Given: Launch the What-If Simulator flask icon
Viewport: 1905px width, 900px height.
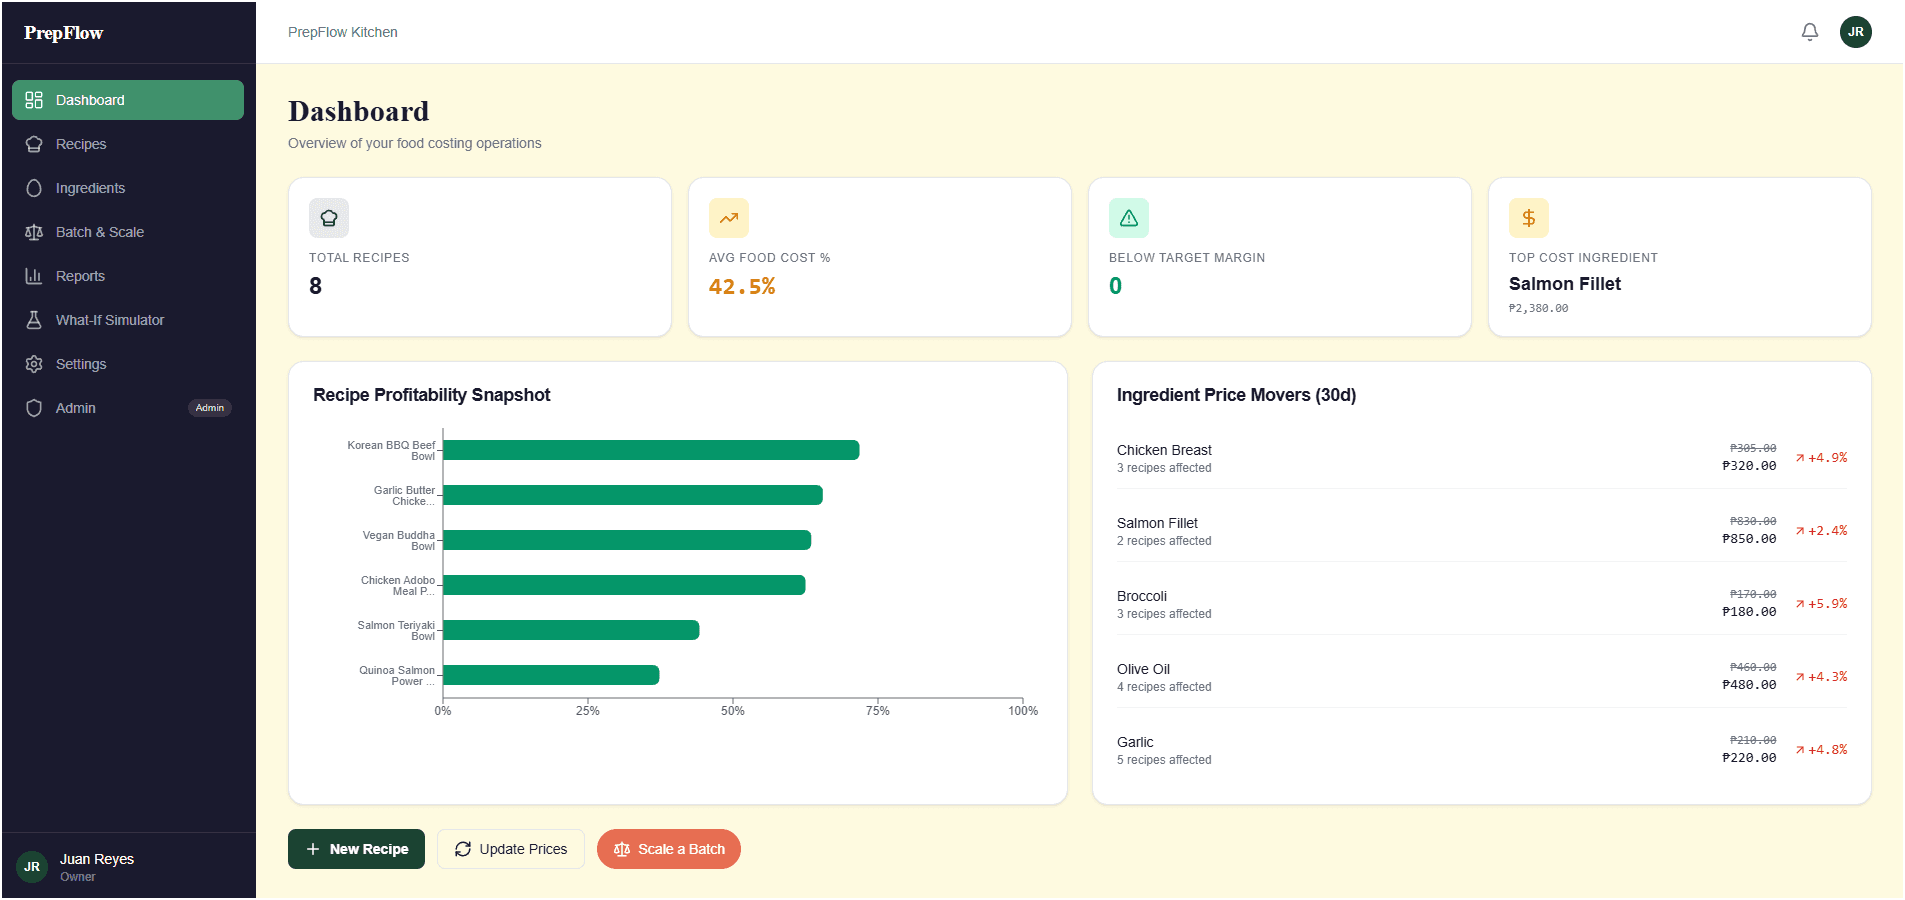Looking at the screenshot, I should 35,320.
